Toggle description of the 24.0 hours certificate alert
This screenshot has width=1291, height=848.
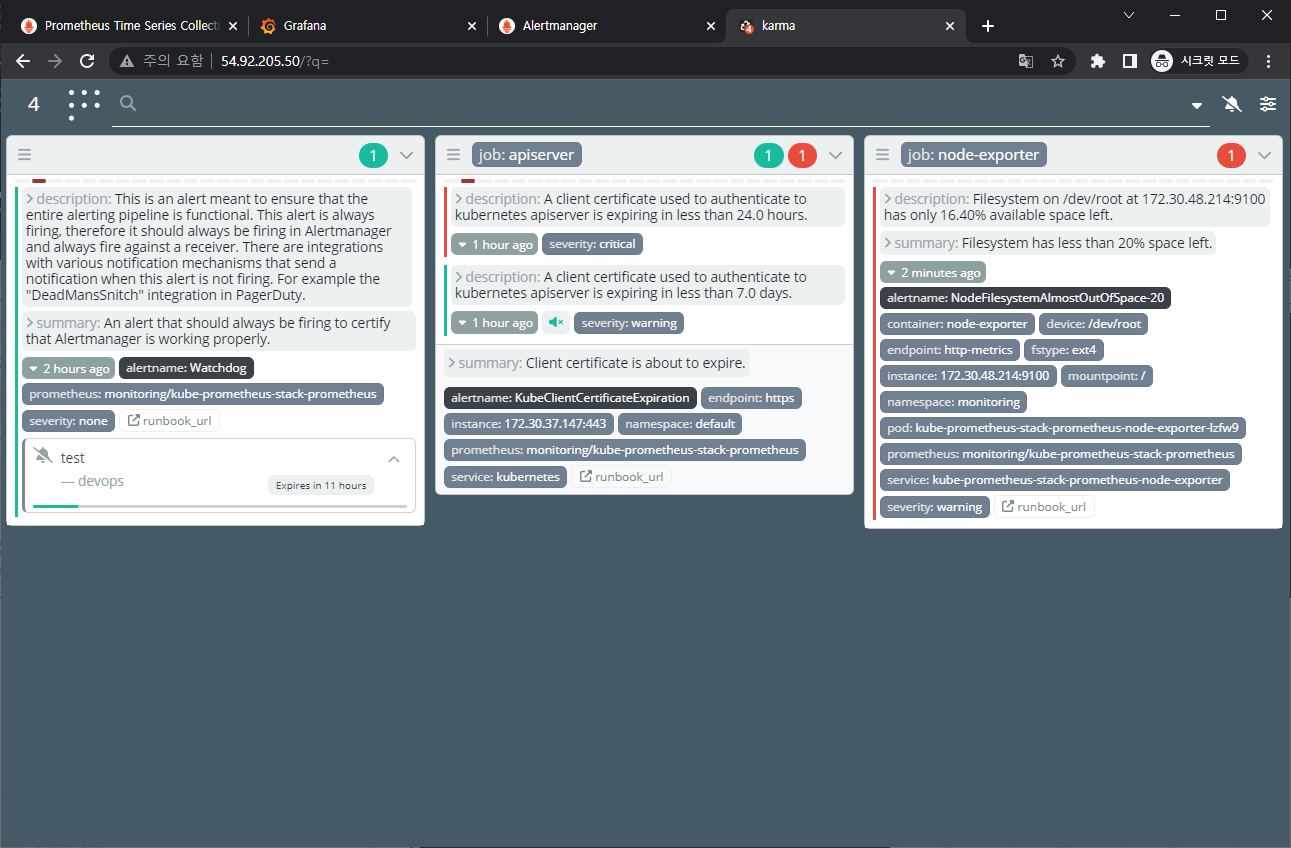[x=647, y=207]
